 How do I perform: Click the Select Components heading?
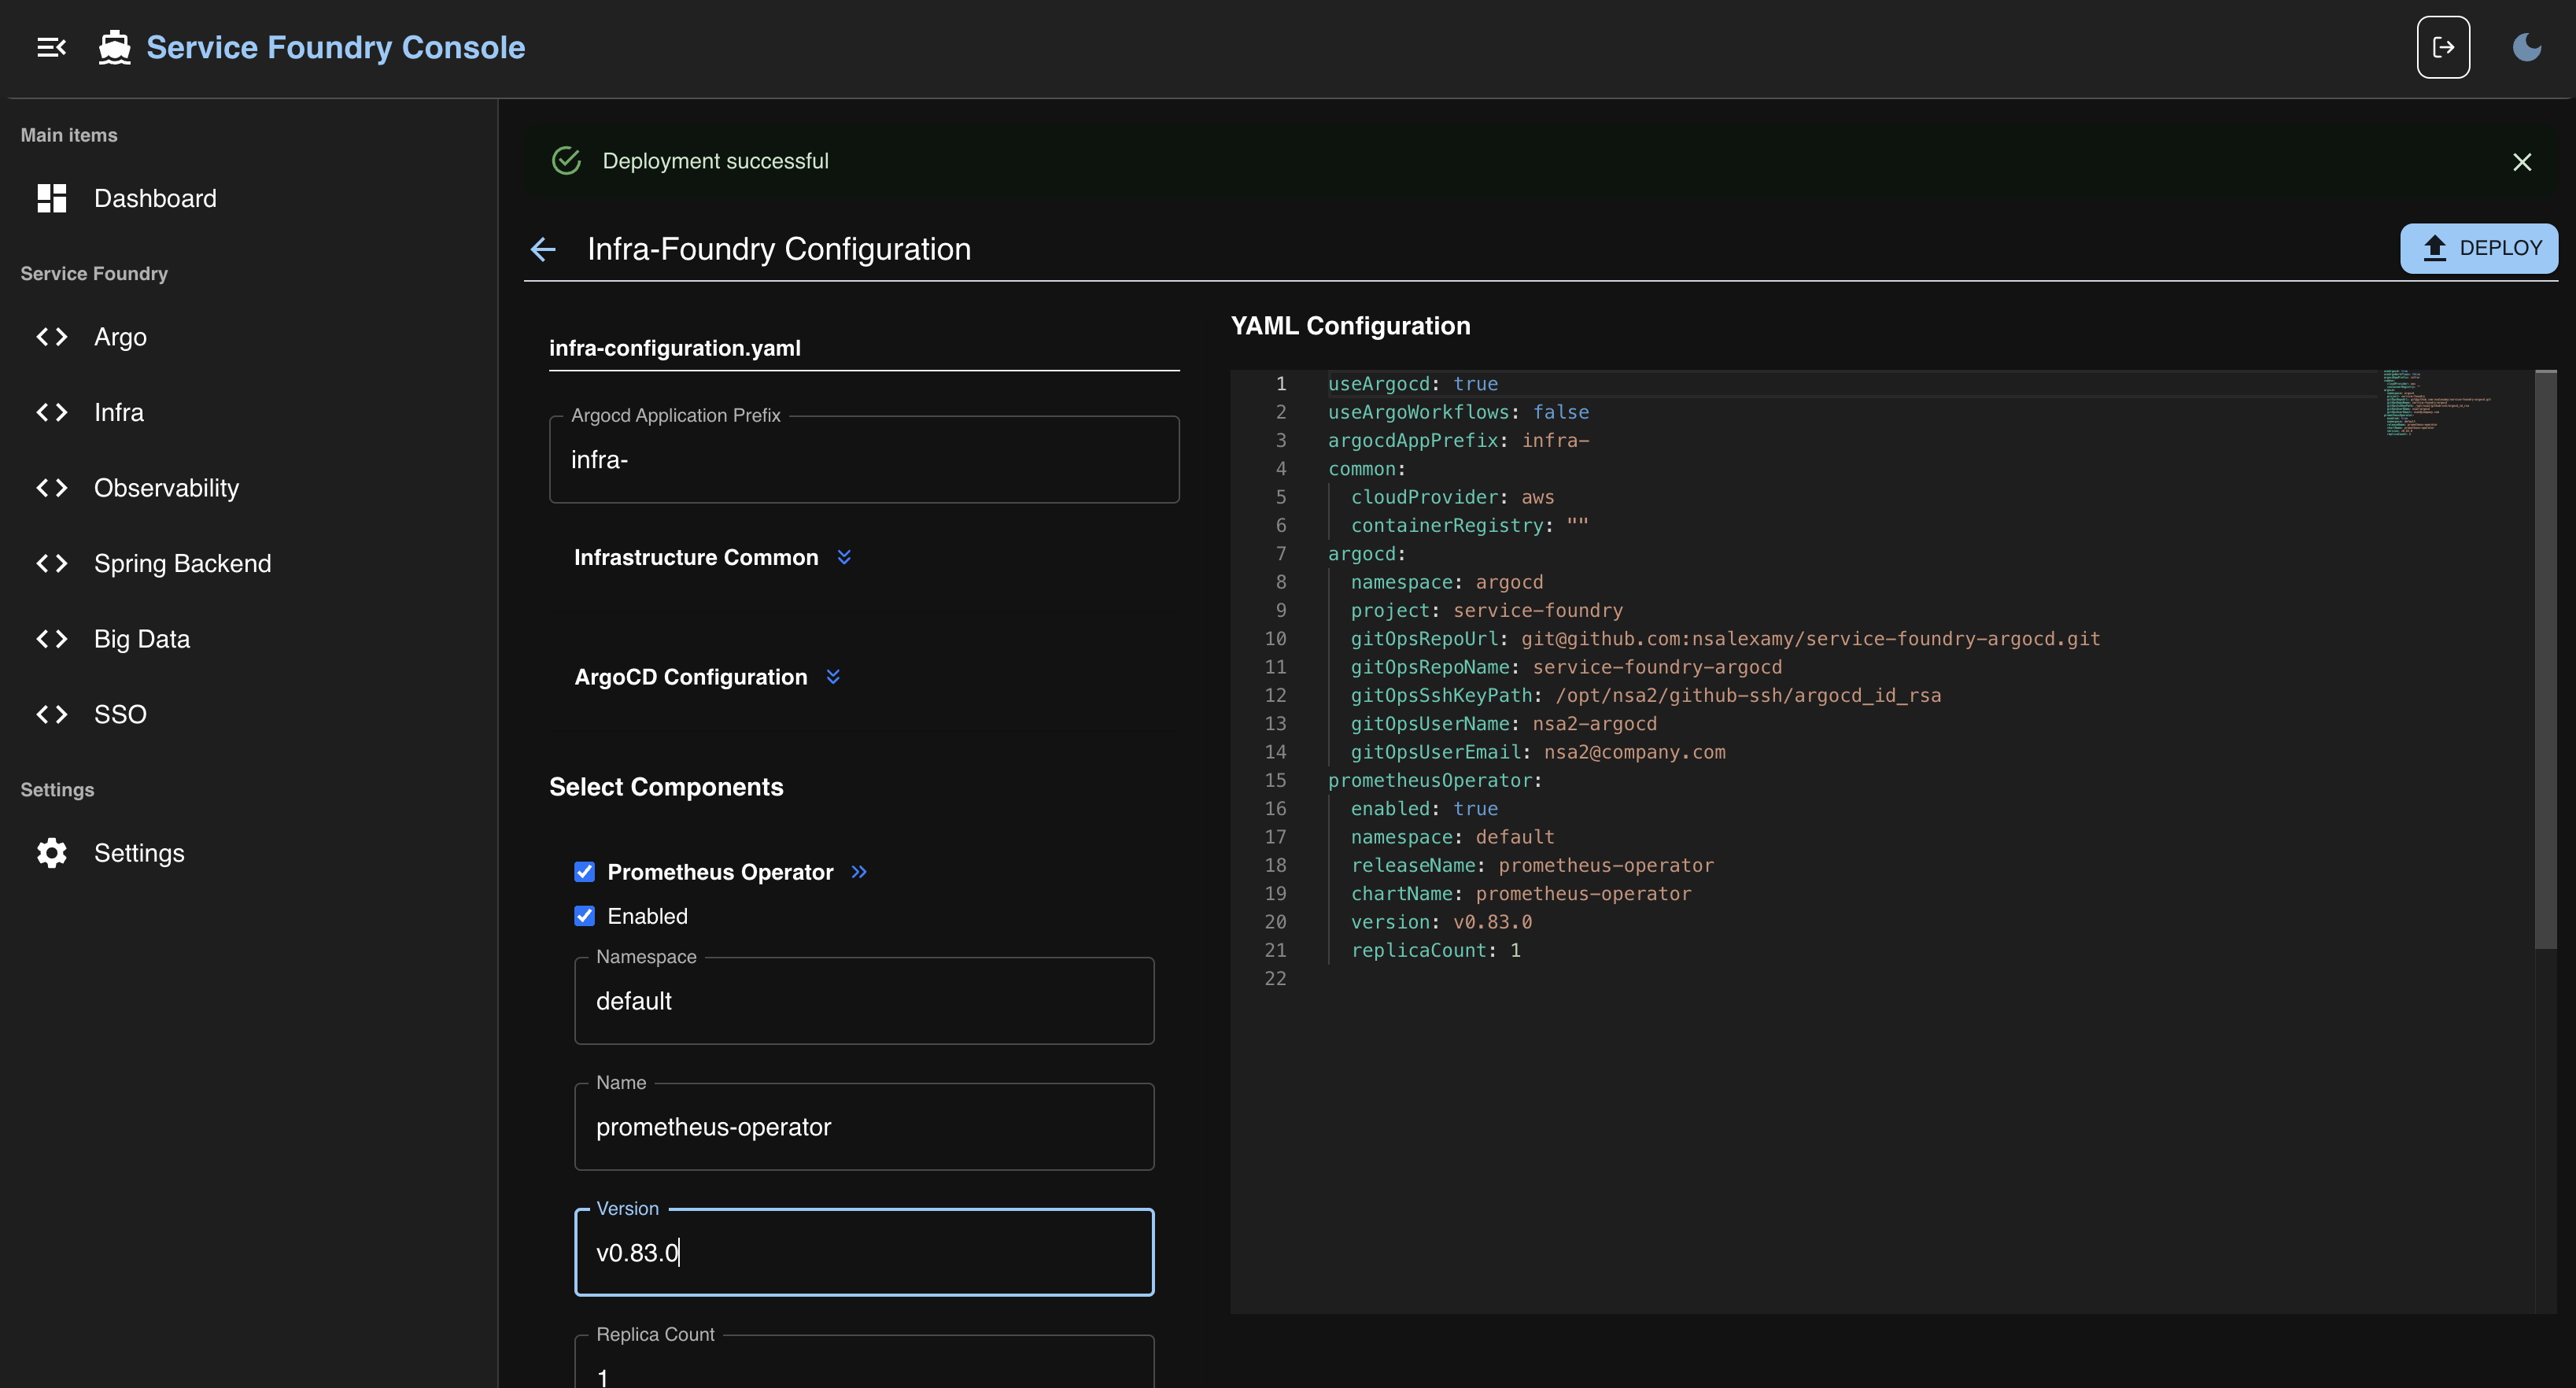tap(666, 787)
